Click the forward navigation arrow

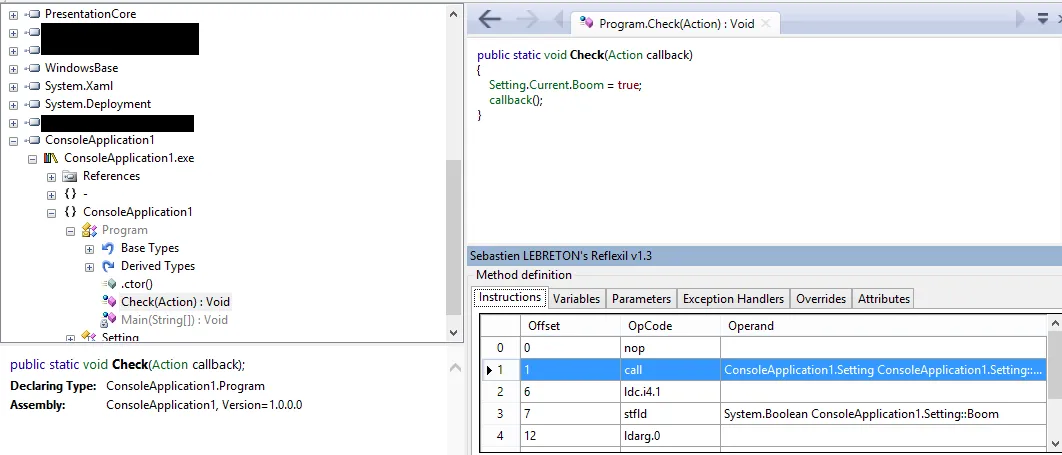(529, 20)
